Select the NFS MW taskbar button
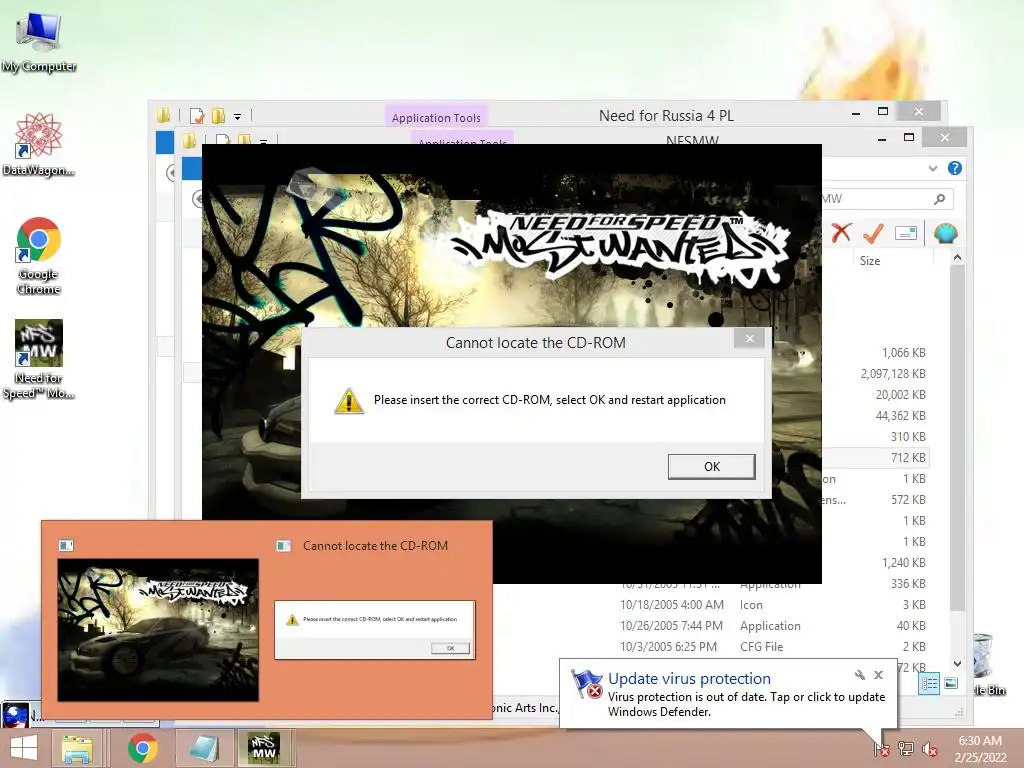This screenshot has width=1024, height=768. [x=264, y=748]
